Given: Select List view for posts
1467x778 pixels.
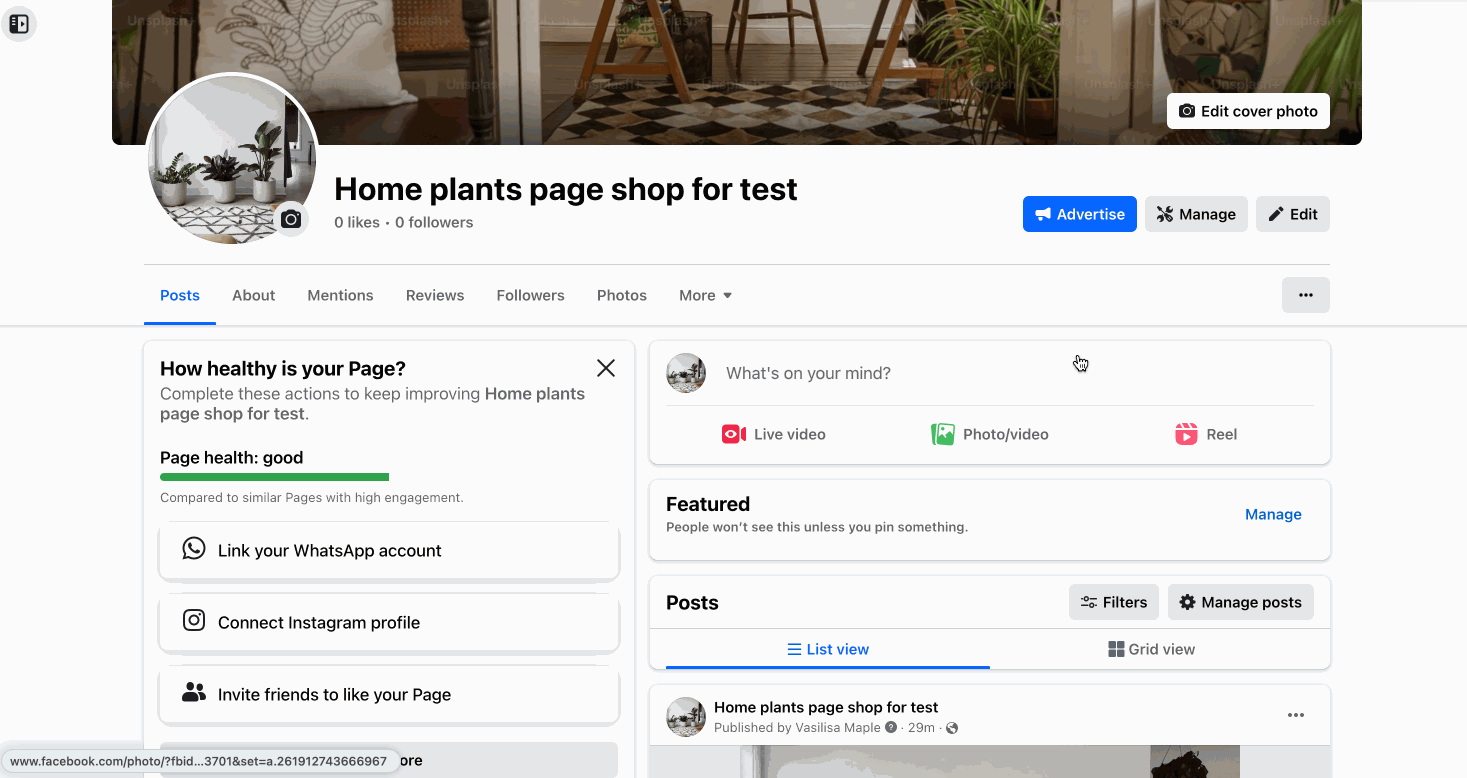Looking at the screenshot, I should click(x=828, y=649).
